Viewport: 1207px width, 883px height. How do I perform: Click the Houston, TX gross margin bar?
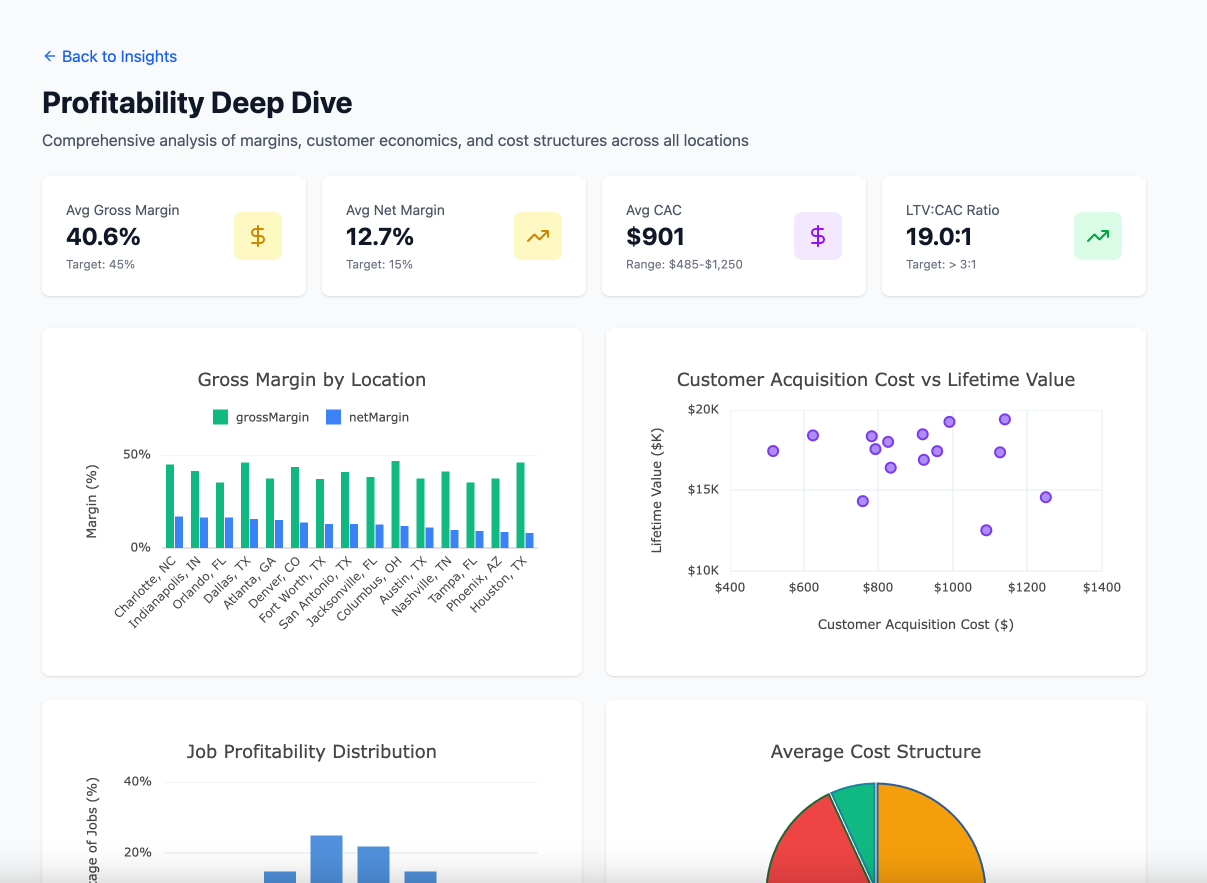[x=520, y=500]
